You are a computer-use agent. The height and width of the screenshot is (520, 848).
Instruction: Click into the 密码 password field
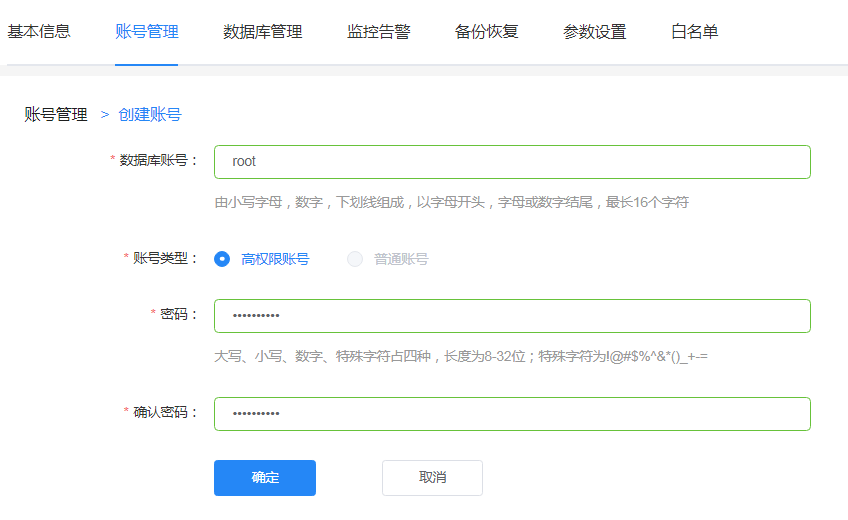pyautogui.click(x=512, y=316)
